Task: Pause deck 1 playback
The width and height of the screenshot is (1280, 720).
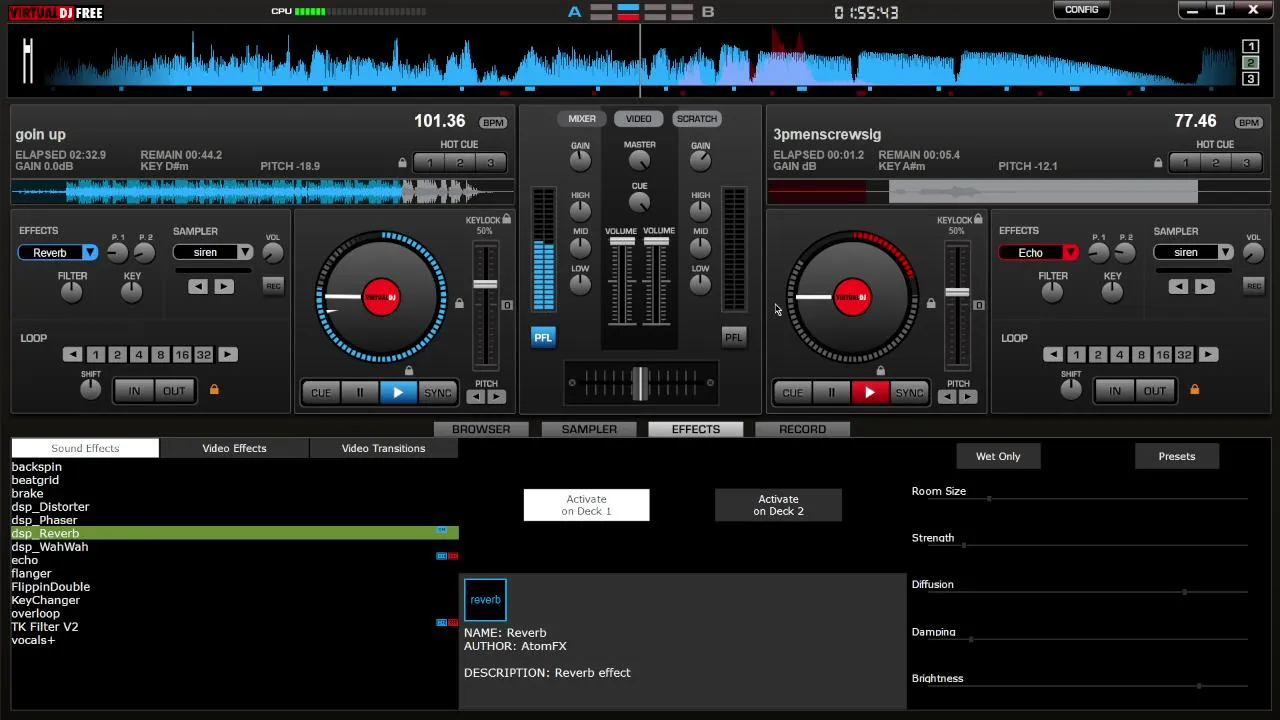Action: [360, 393]
